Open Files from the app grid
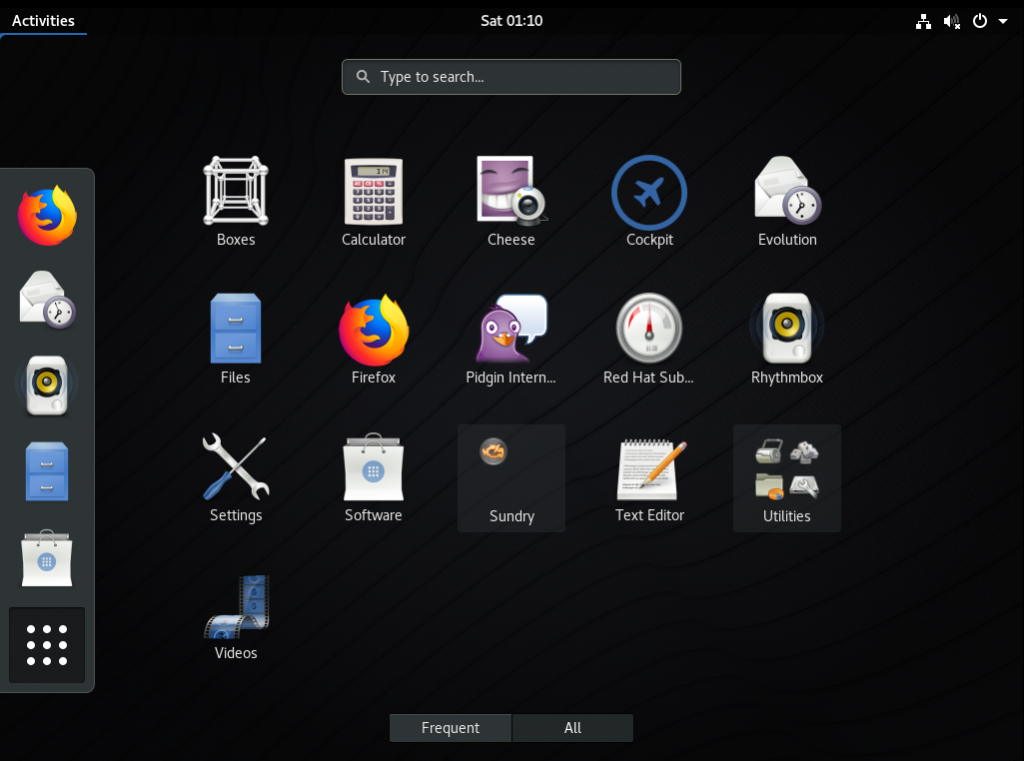 [236, 339]
